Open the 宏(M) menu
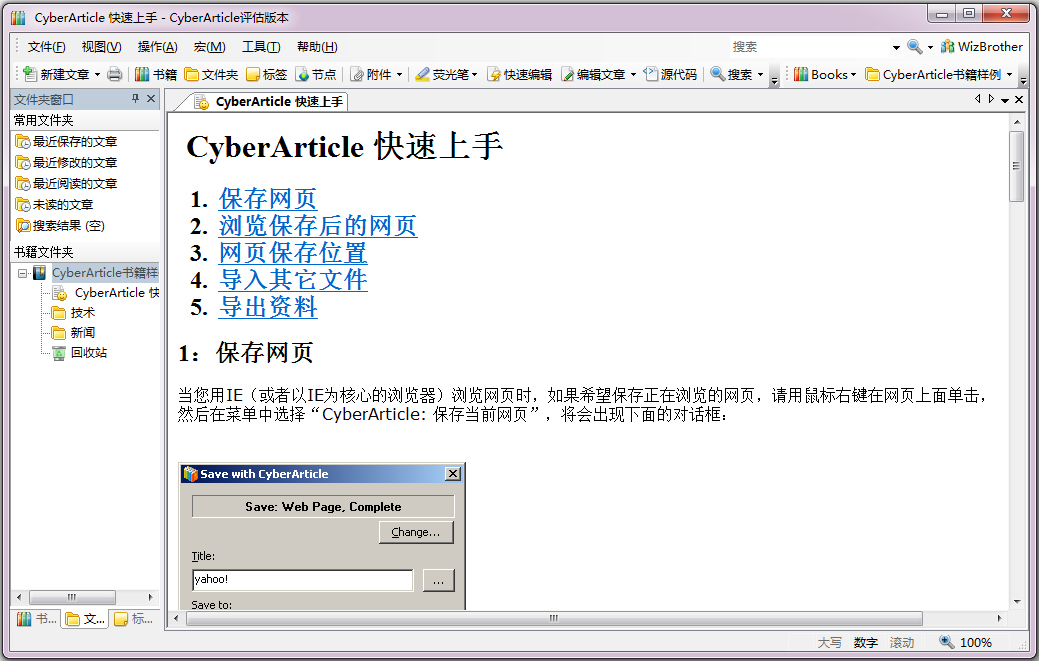The height and width of the screenshot is (661, 1039). (209, 46)
